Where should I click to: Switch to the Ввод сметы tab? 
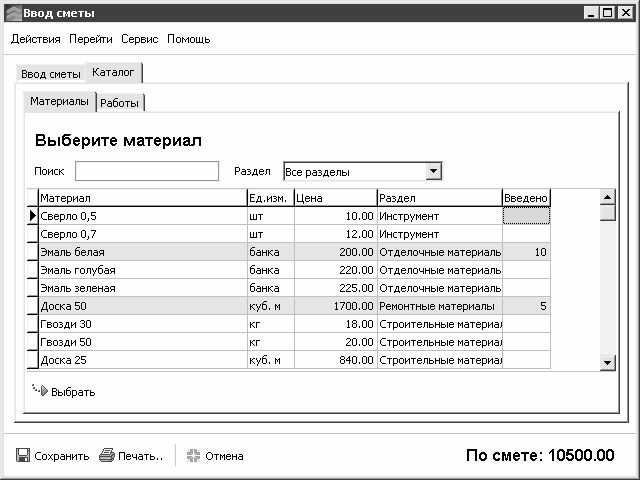click(x=51, y=74)
